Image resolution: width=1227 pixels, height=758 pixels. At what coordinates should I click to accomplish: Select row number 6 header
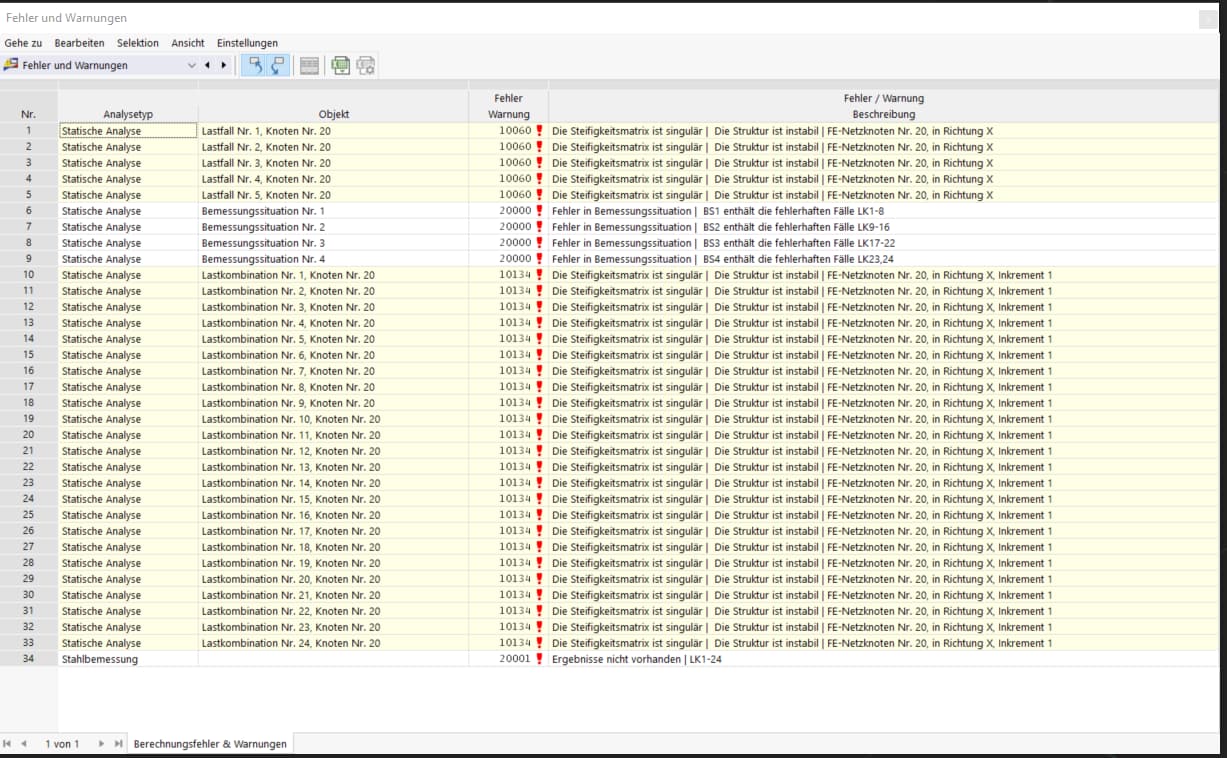click(x=28, y=211)
